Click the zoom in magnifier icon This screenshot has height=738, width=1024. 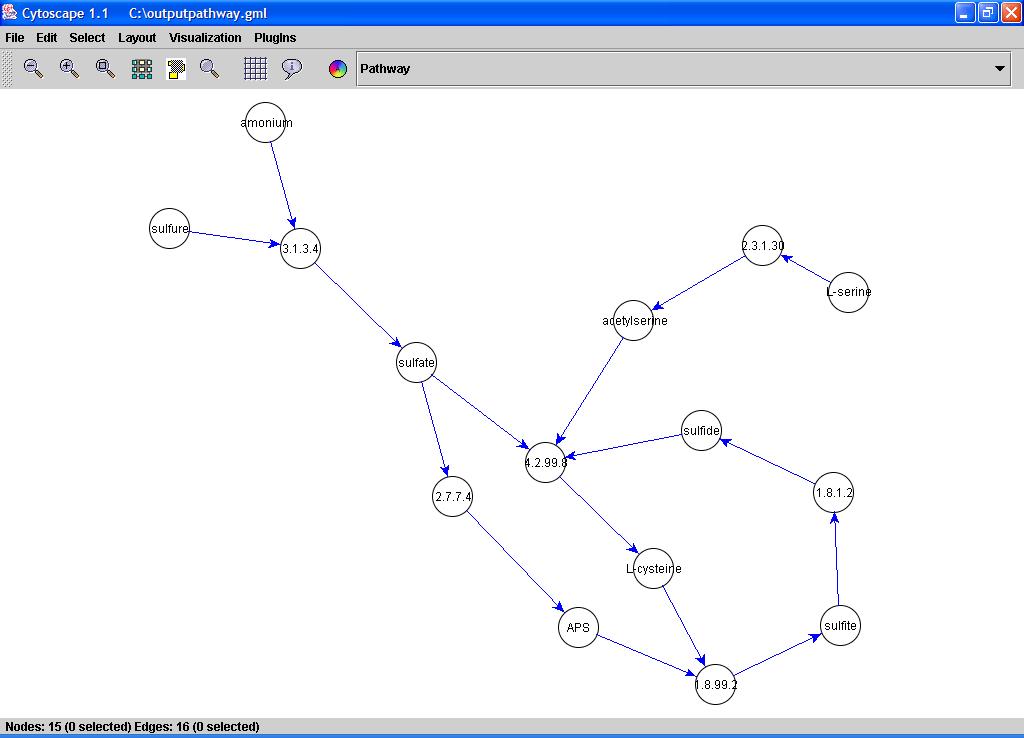(69, 68)
